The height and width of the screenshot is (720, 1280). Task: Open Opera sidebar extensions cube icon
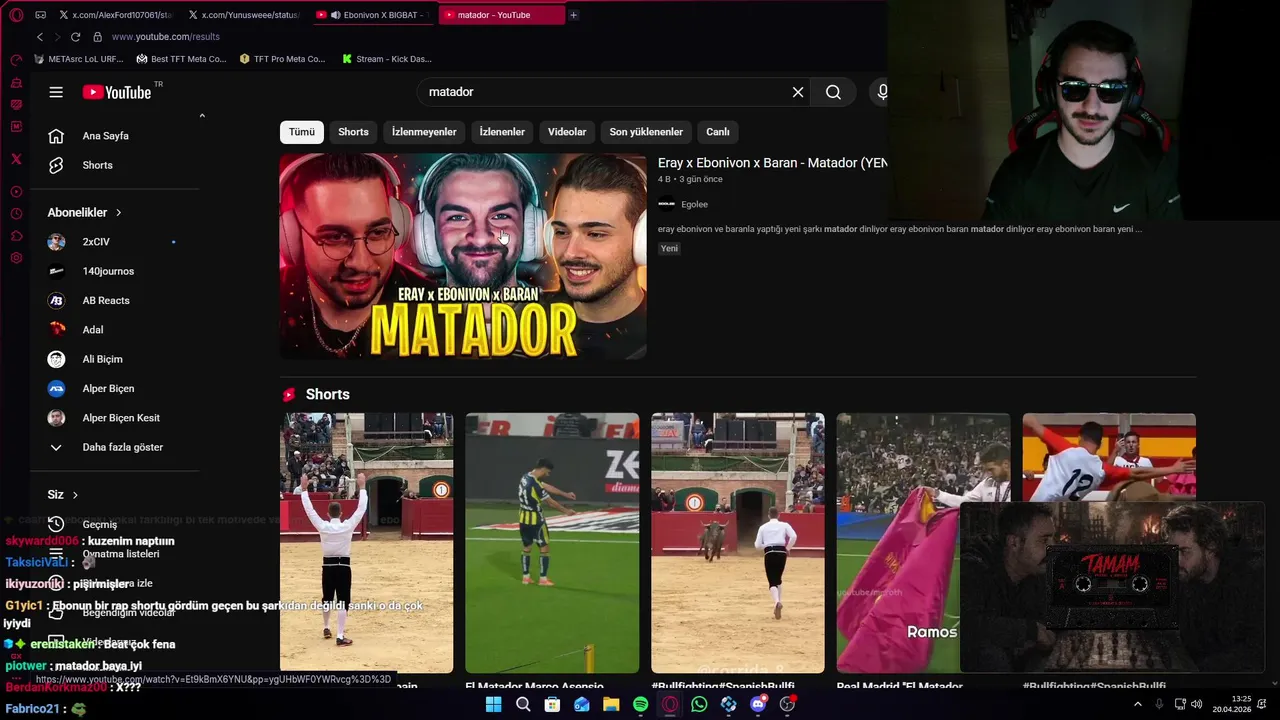point(16,236)
